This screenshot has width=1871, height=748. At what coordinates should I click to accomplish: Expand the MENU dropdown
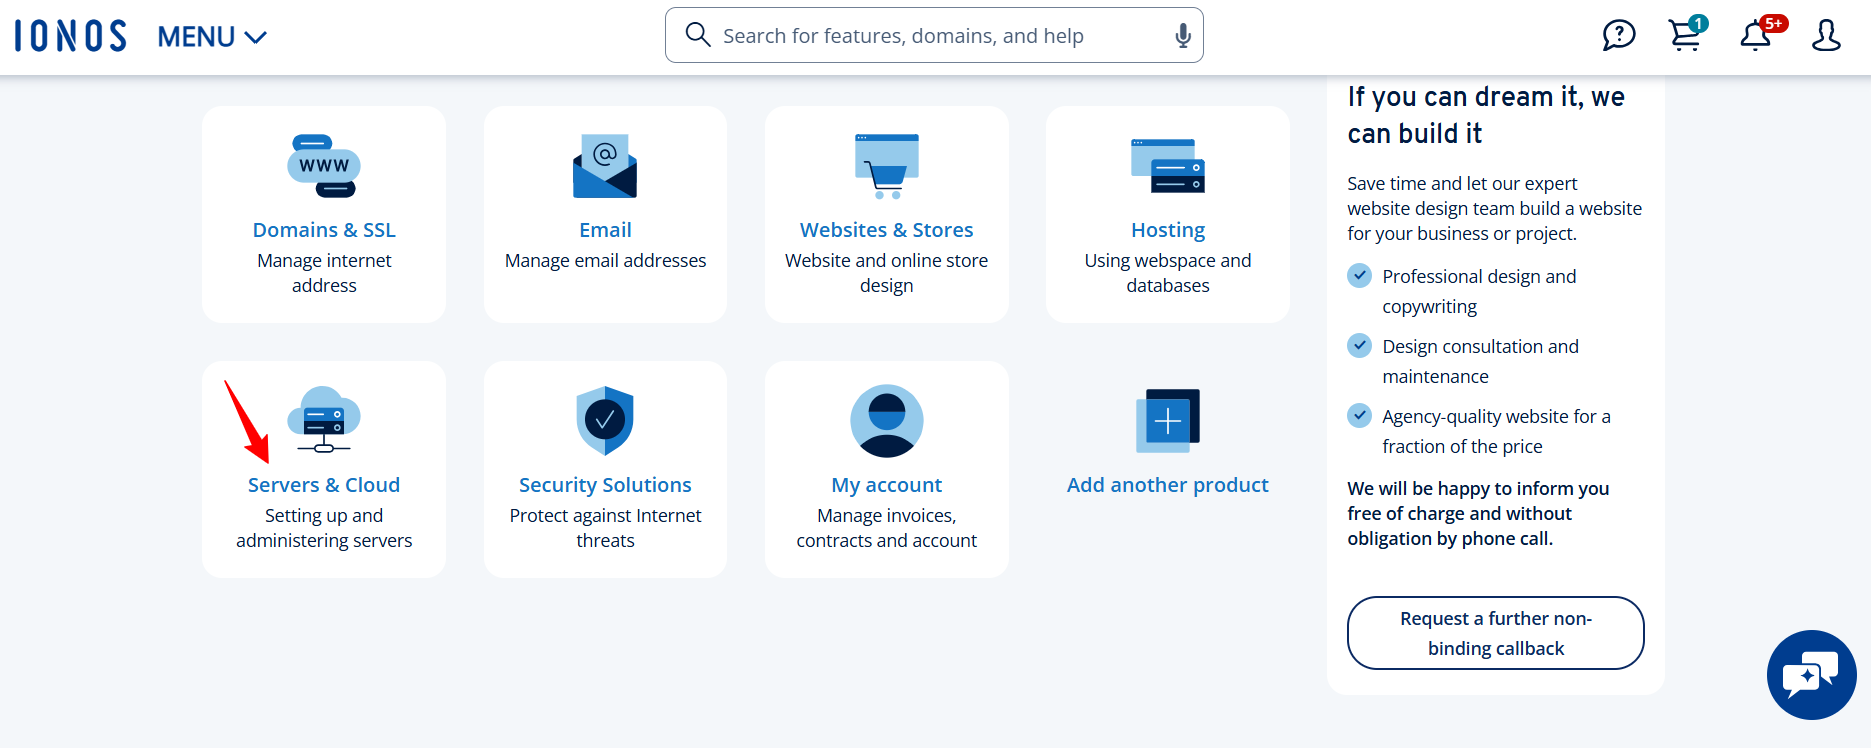[x=212, y=37]
